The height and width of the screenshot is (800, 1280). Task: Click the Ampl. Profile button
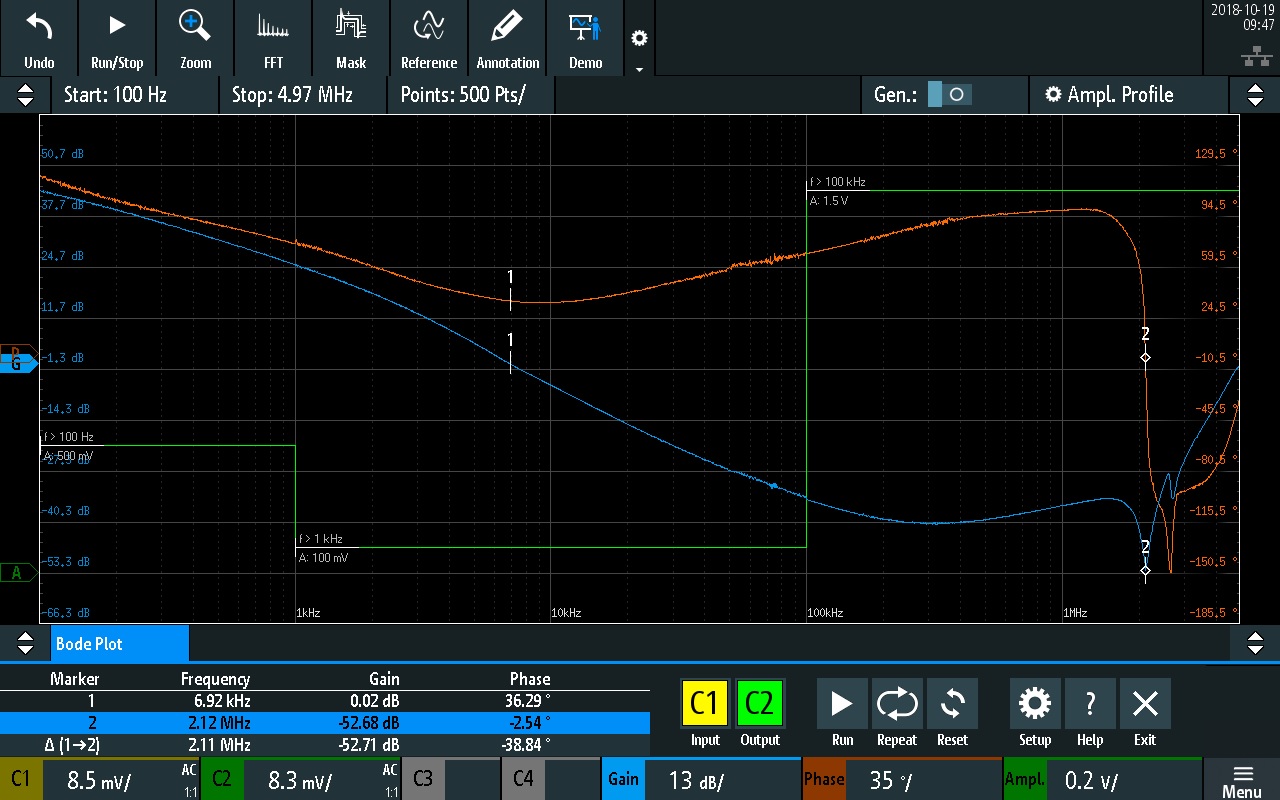(x=1108, y=95)
